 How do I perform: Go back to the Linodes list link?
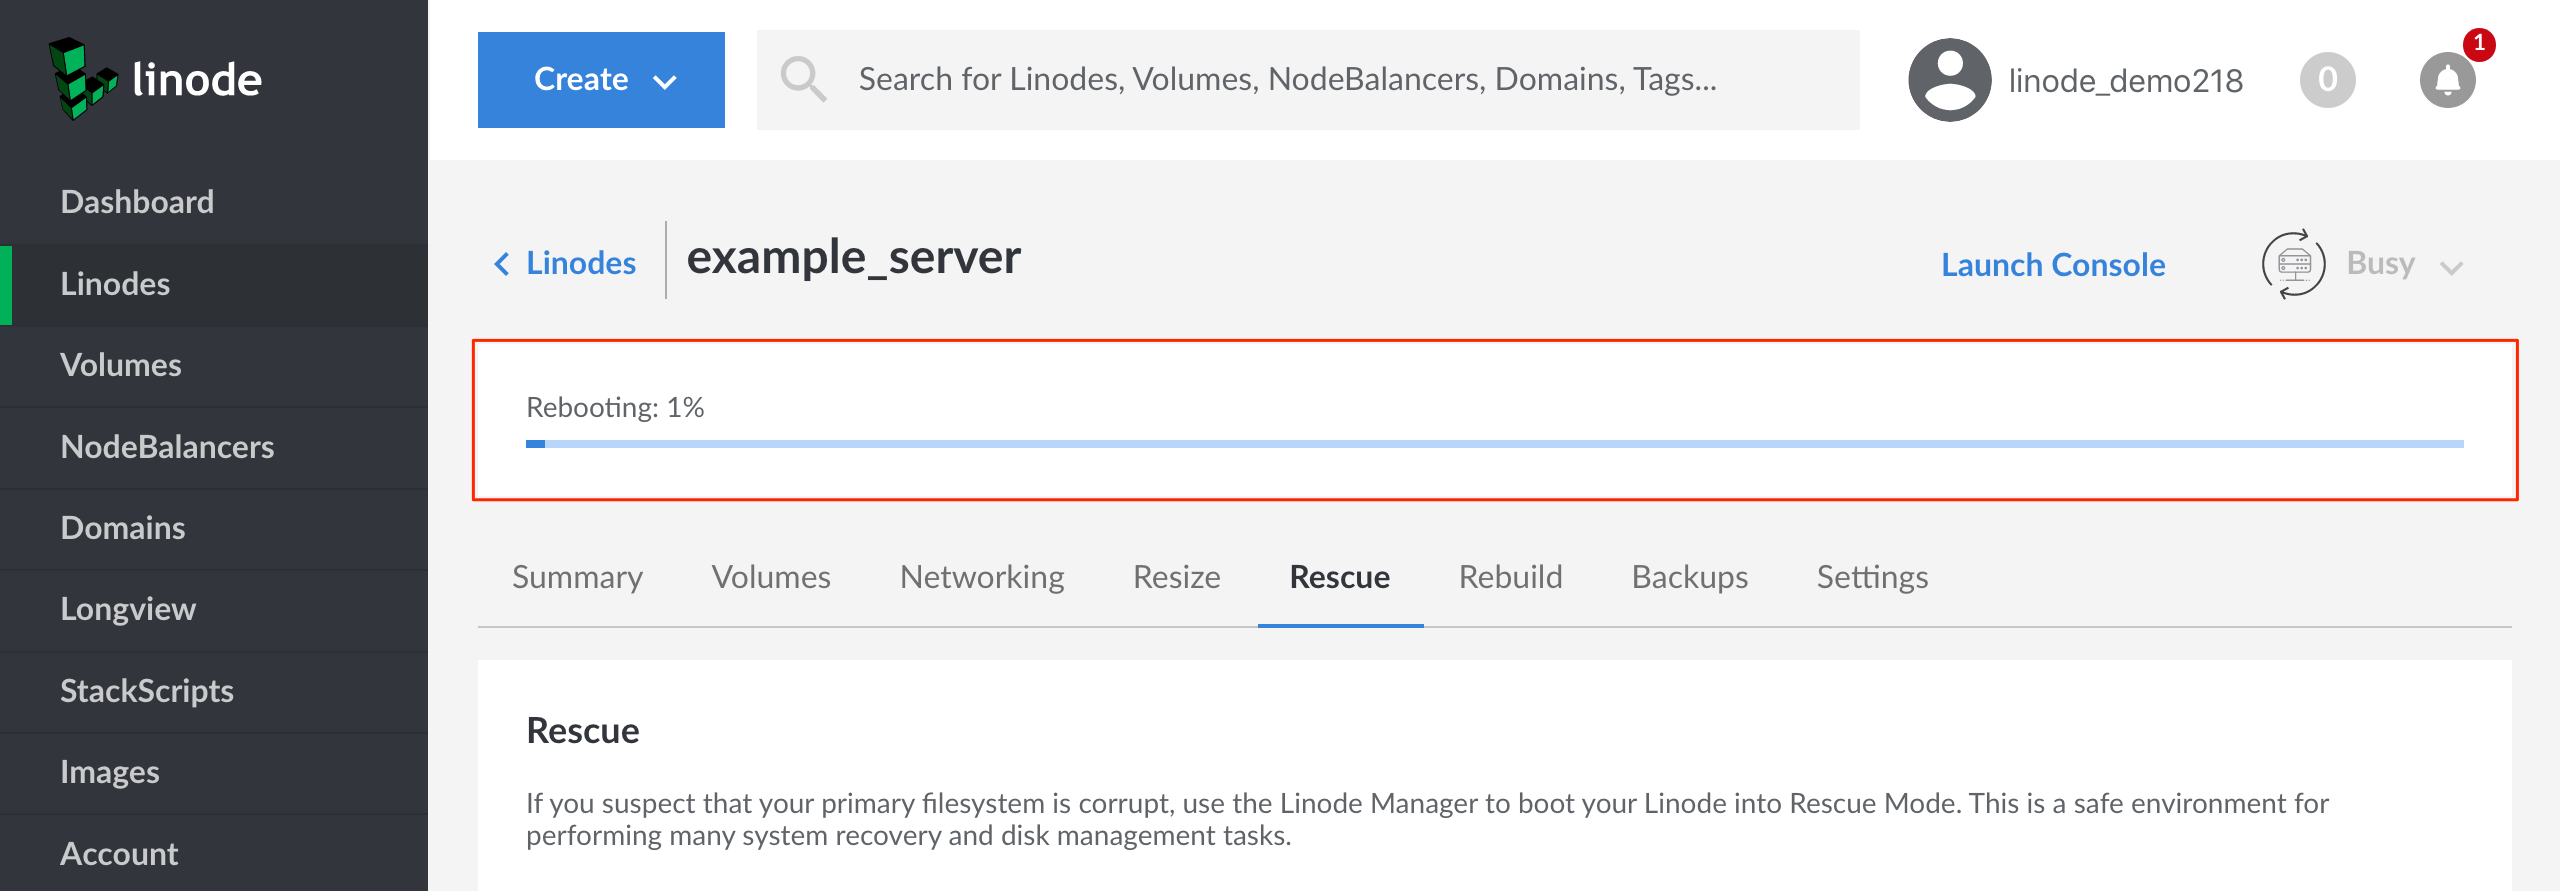581,263
